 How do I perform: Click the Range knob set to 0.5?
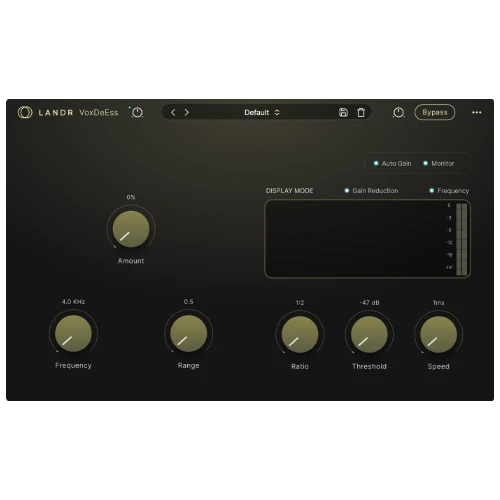[x=189, y=334]
